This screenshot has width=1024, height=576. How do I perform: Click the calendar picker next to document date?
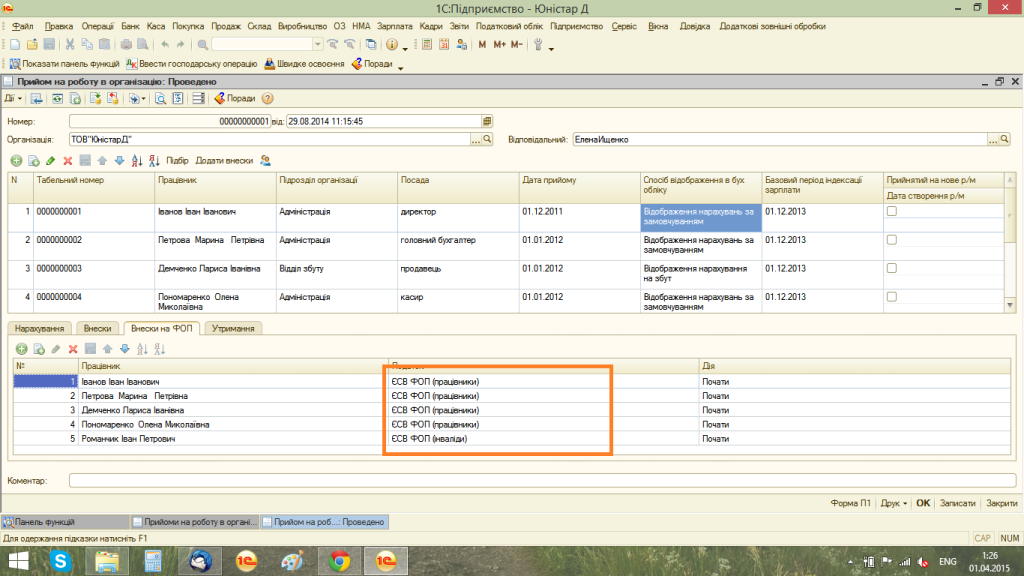click(x=487, y=121)
